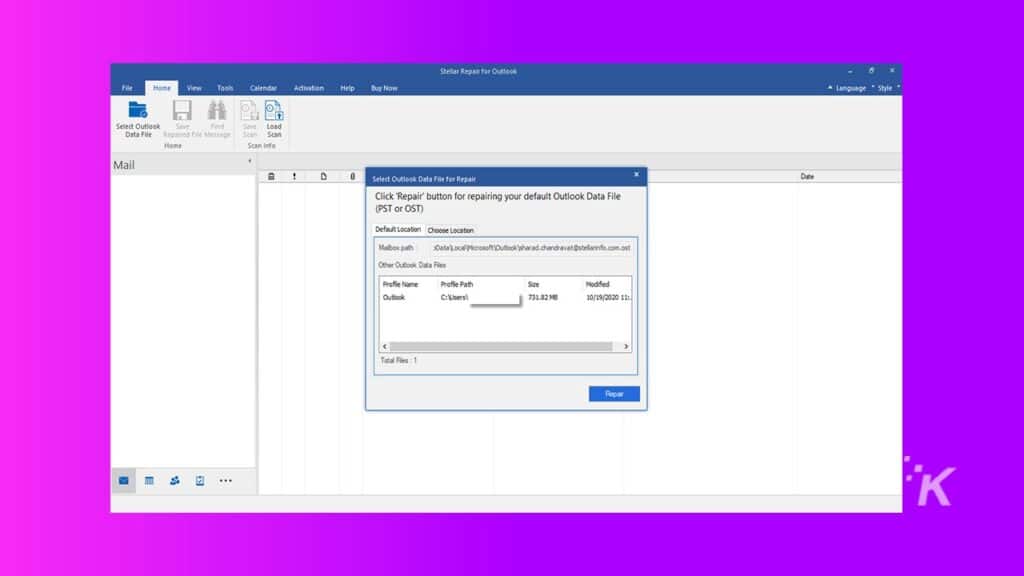Click Size column header

click(534, 285)
